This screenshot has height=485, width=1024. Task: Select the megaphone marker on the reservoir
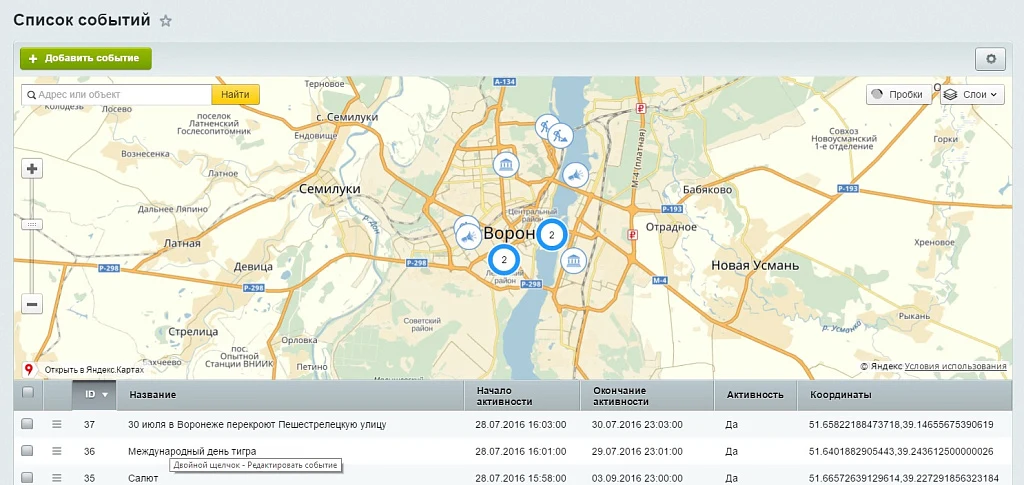pos(575,175)
